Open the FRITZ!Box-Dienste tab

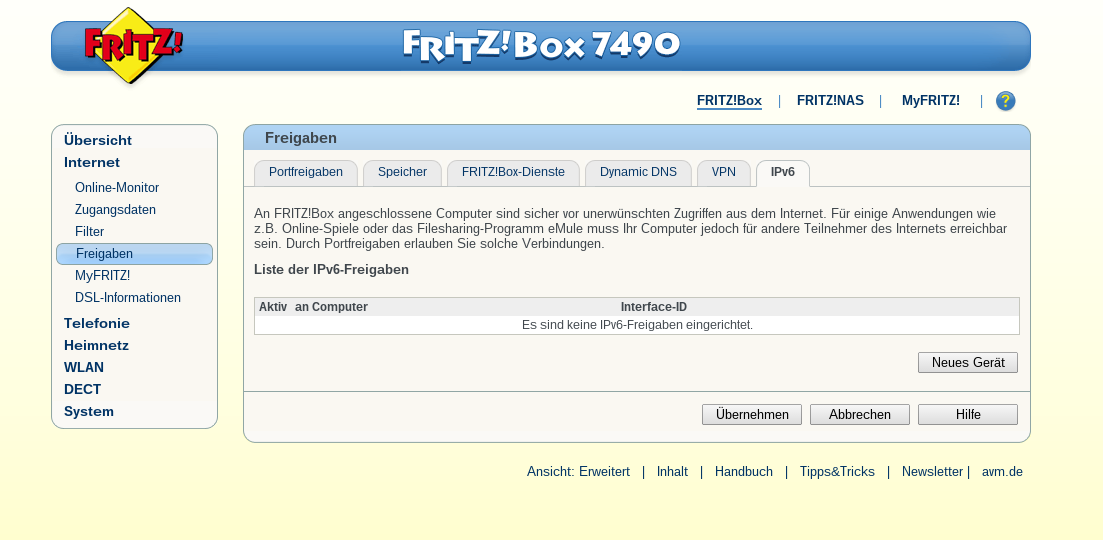tap(513, 173)
